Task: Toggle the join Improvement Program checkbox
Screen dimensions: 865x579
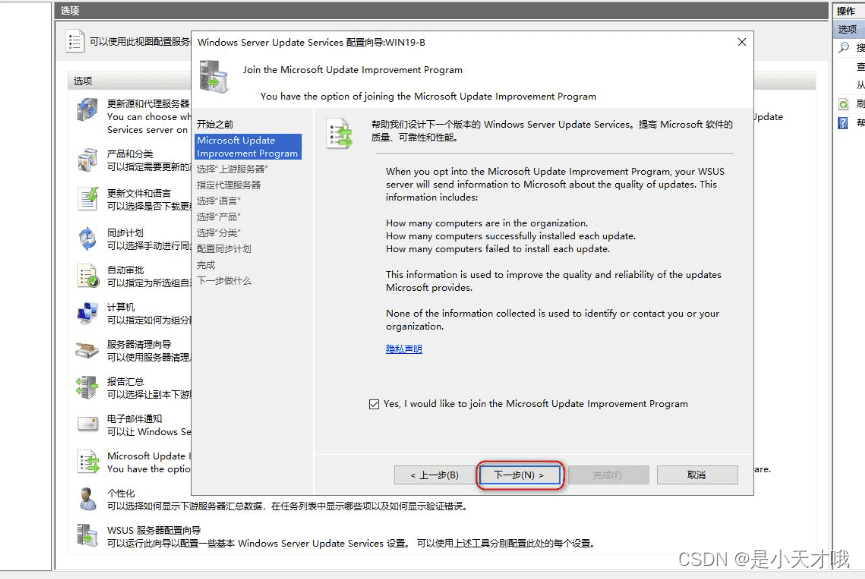Action: coord(374,404)
